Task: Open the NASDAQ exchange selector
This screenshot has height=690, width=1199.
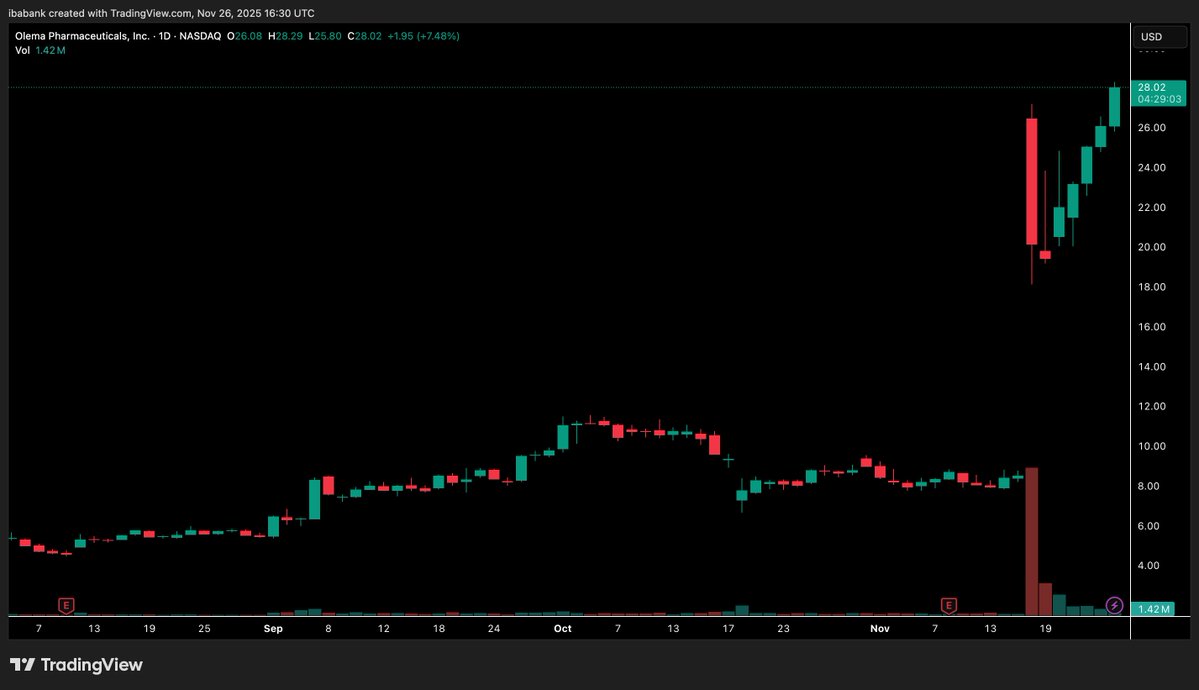Action: pos(200,35)
